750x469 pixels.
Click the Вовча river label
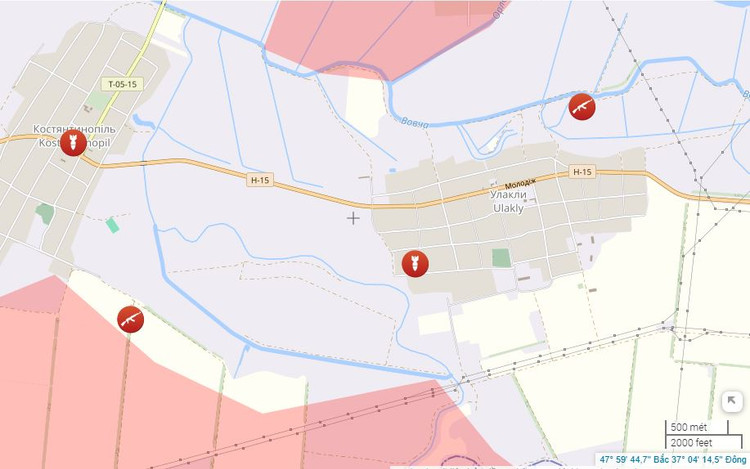[x=414, y=122]
